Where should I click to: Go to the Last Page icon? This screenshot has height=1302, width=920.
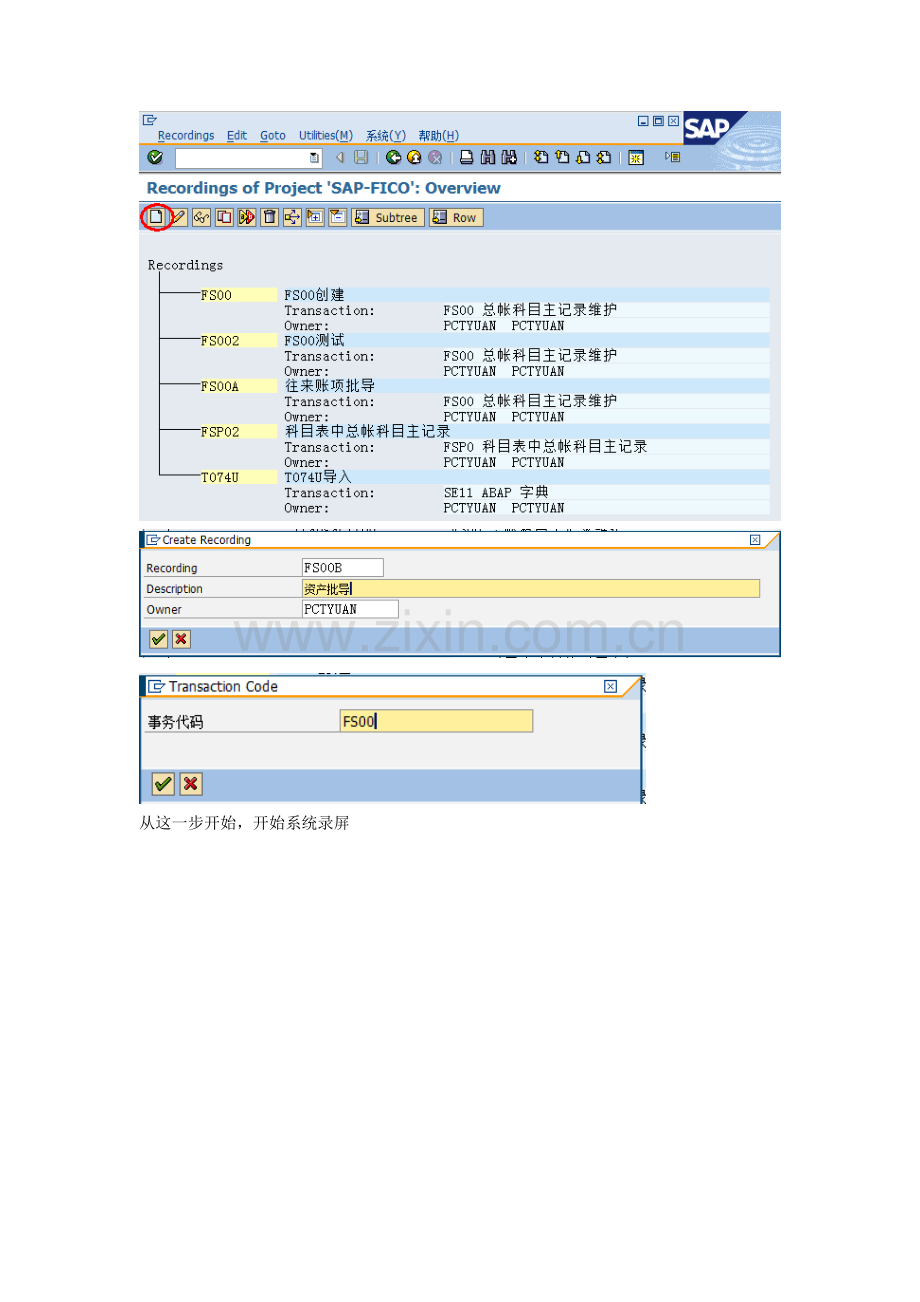tap(604, 158)
